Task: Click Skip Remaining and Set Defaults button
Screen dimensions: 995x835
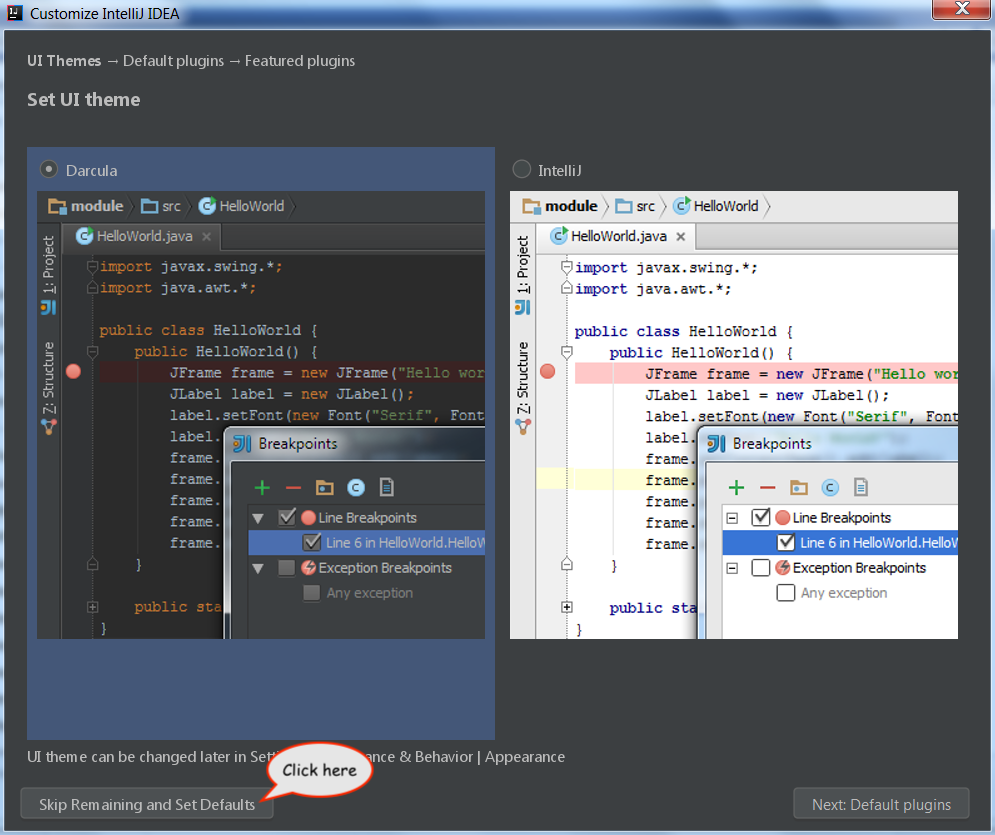Action: coord(147,804)
